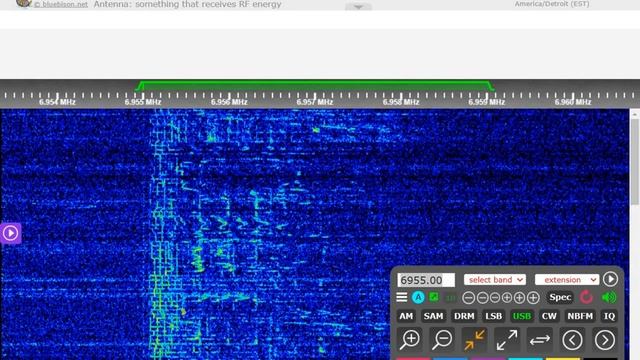Select CW demodulation mode

[549, 316]
